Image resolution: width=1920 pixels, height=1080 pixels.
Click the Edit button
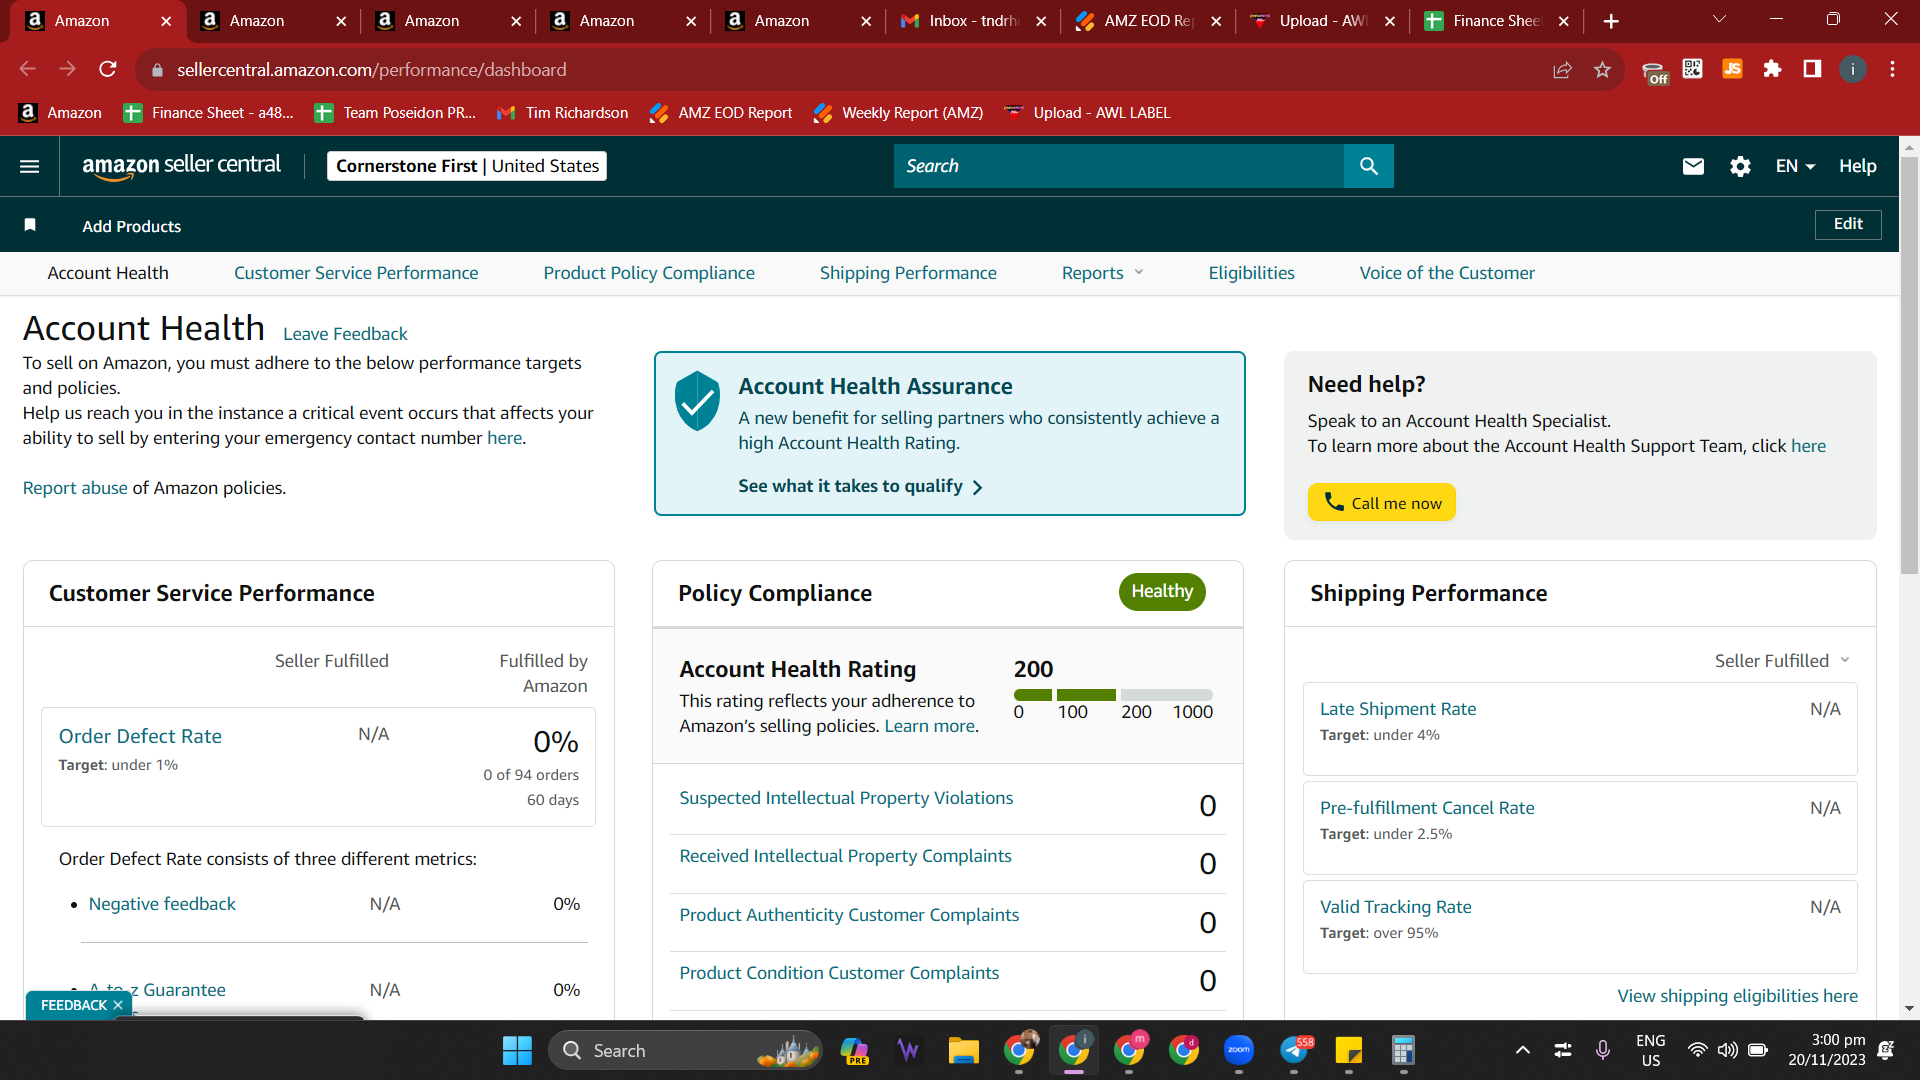(x=1848, y=224)
